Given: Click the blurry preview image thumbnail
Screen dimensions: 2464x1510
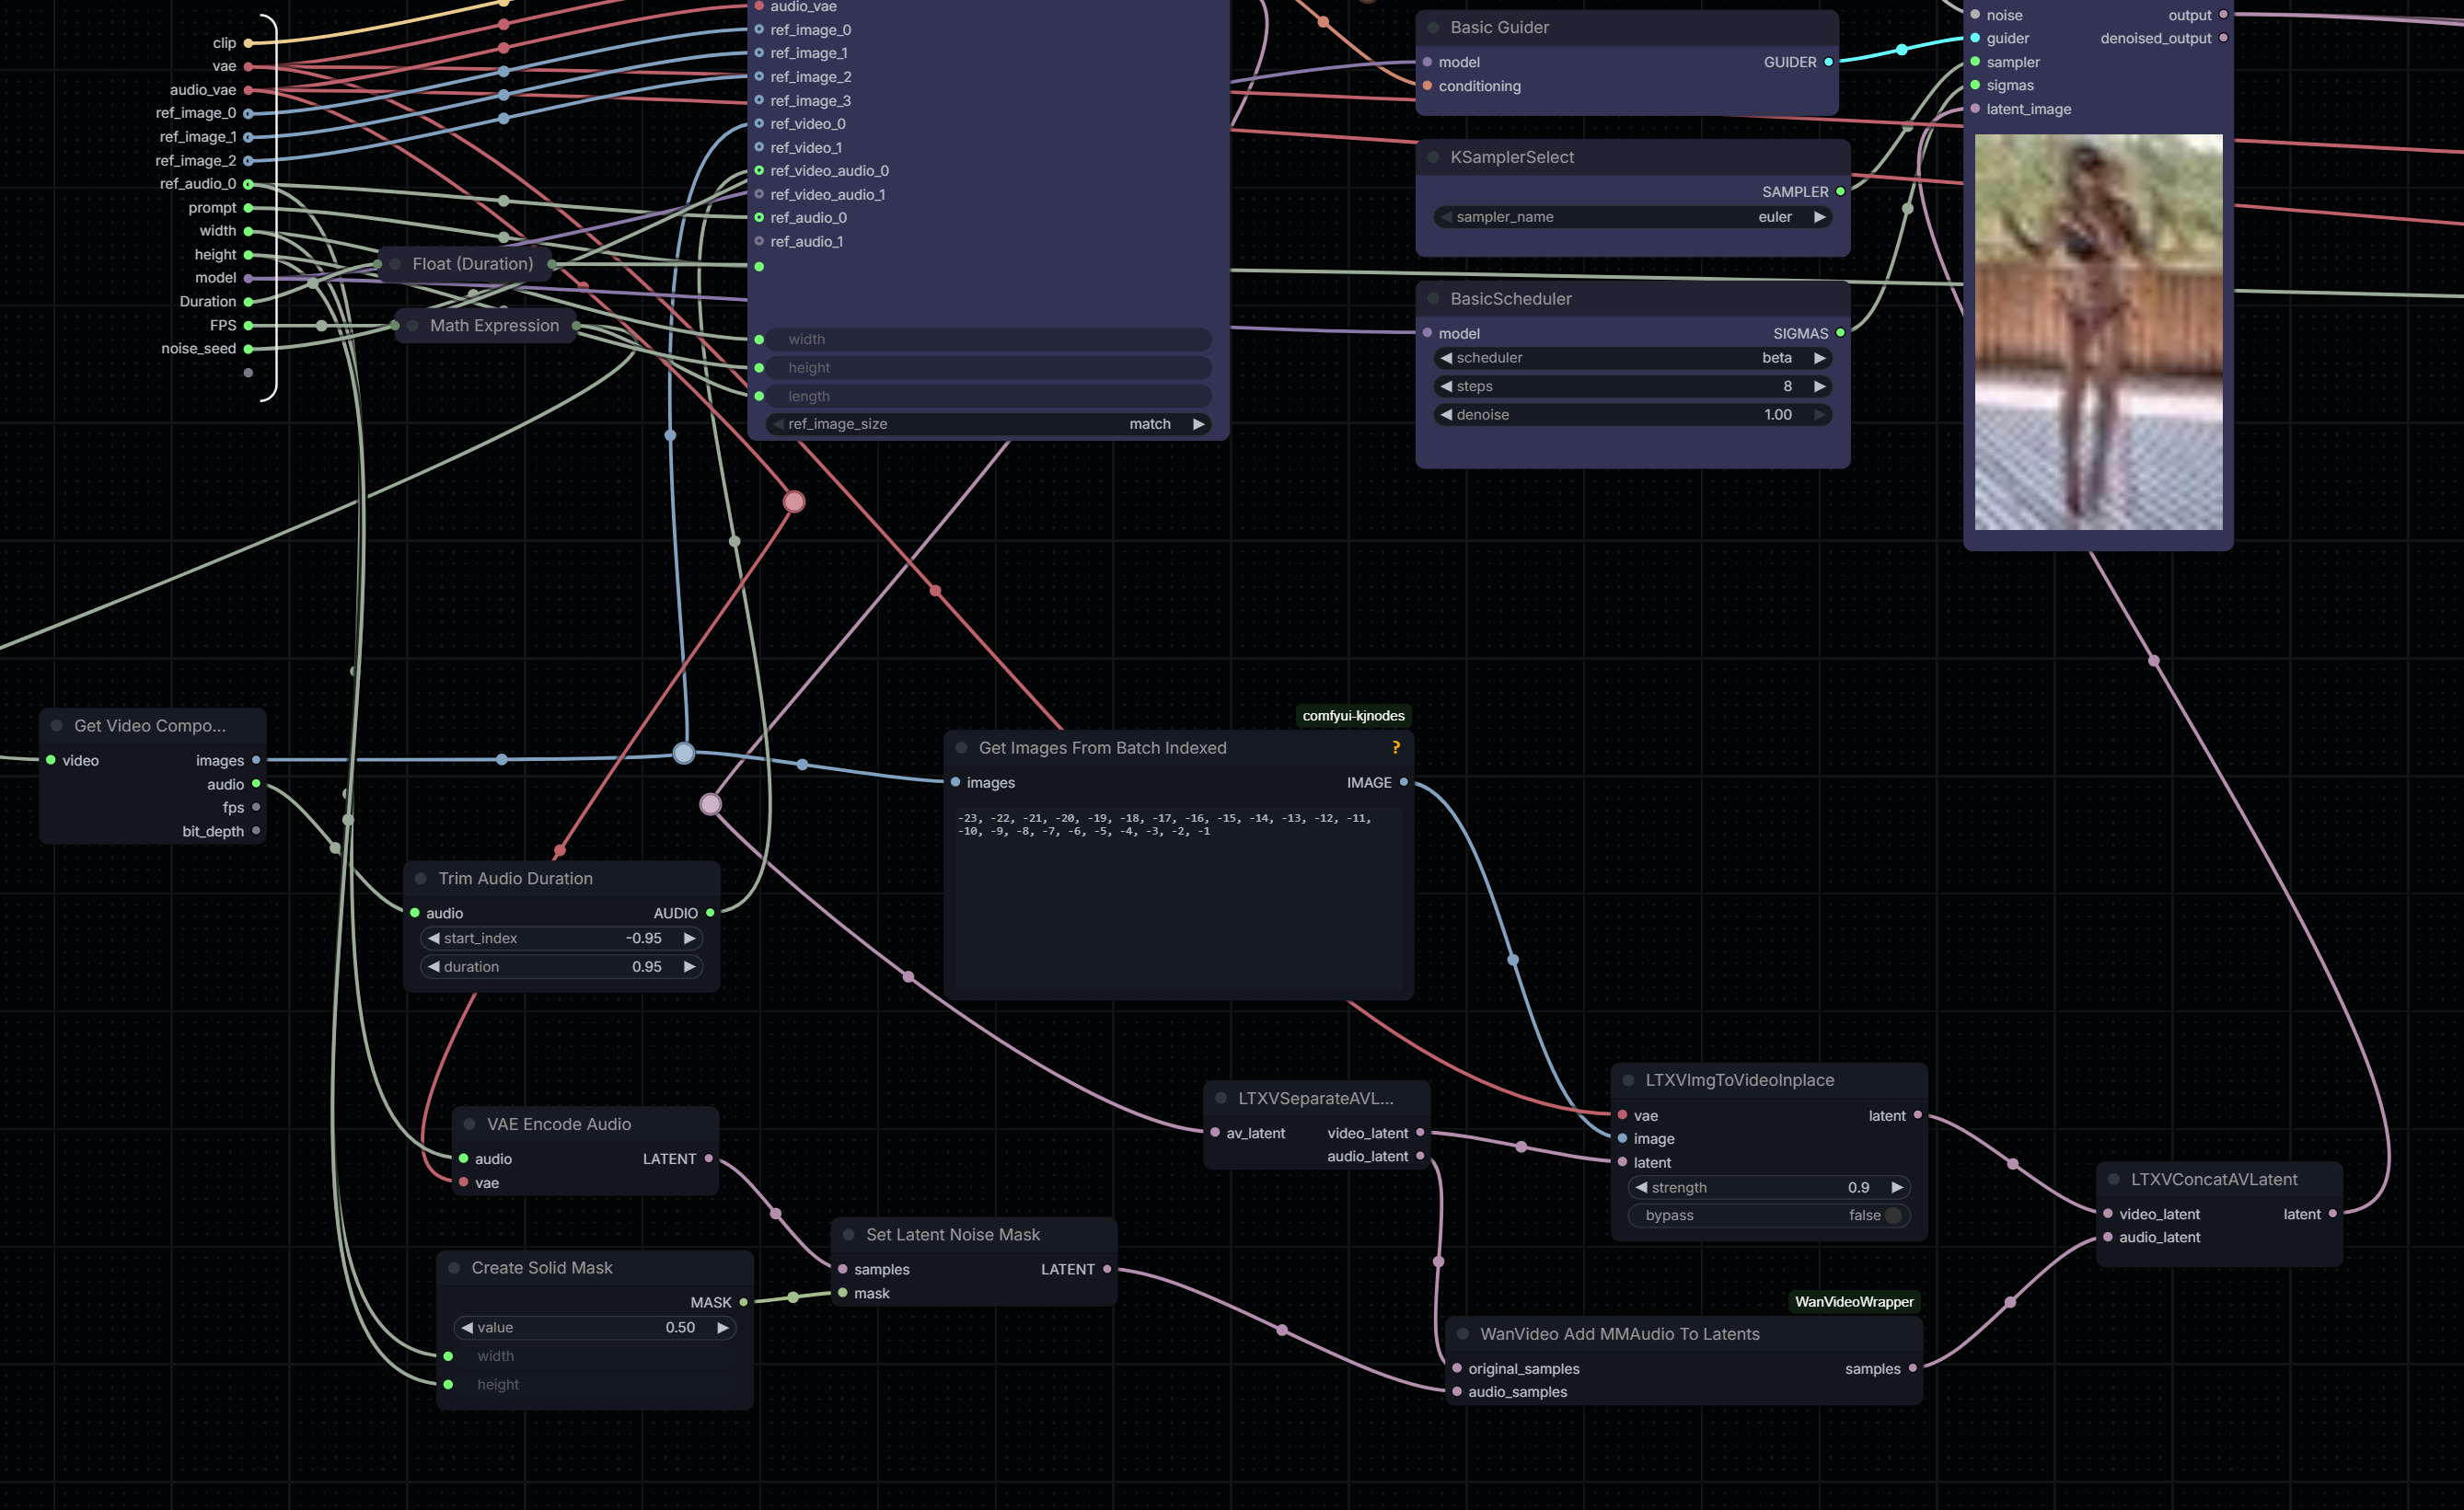Looking at the screenshot, I should [x=2098, y=332].
